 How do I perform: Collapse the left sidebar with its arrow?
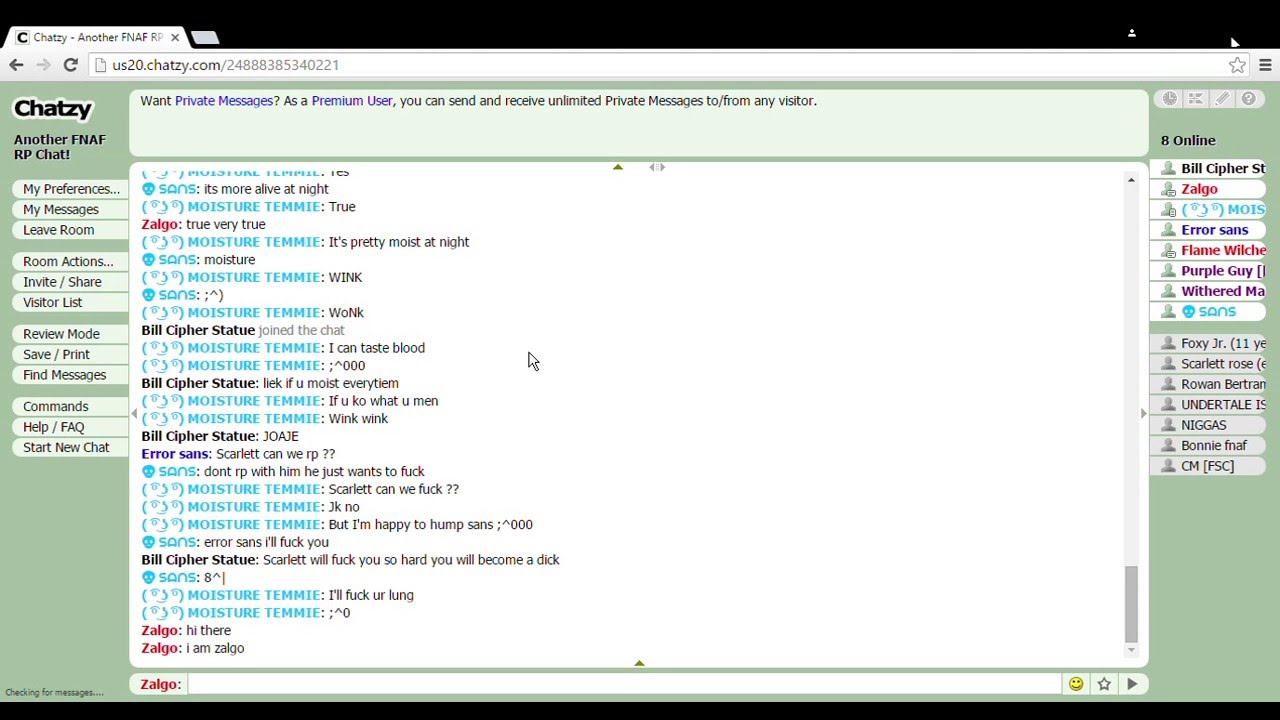[134, 413]
